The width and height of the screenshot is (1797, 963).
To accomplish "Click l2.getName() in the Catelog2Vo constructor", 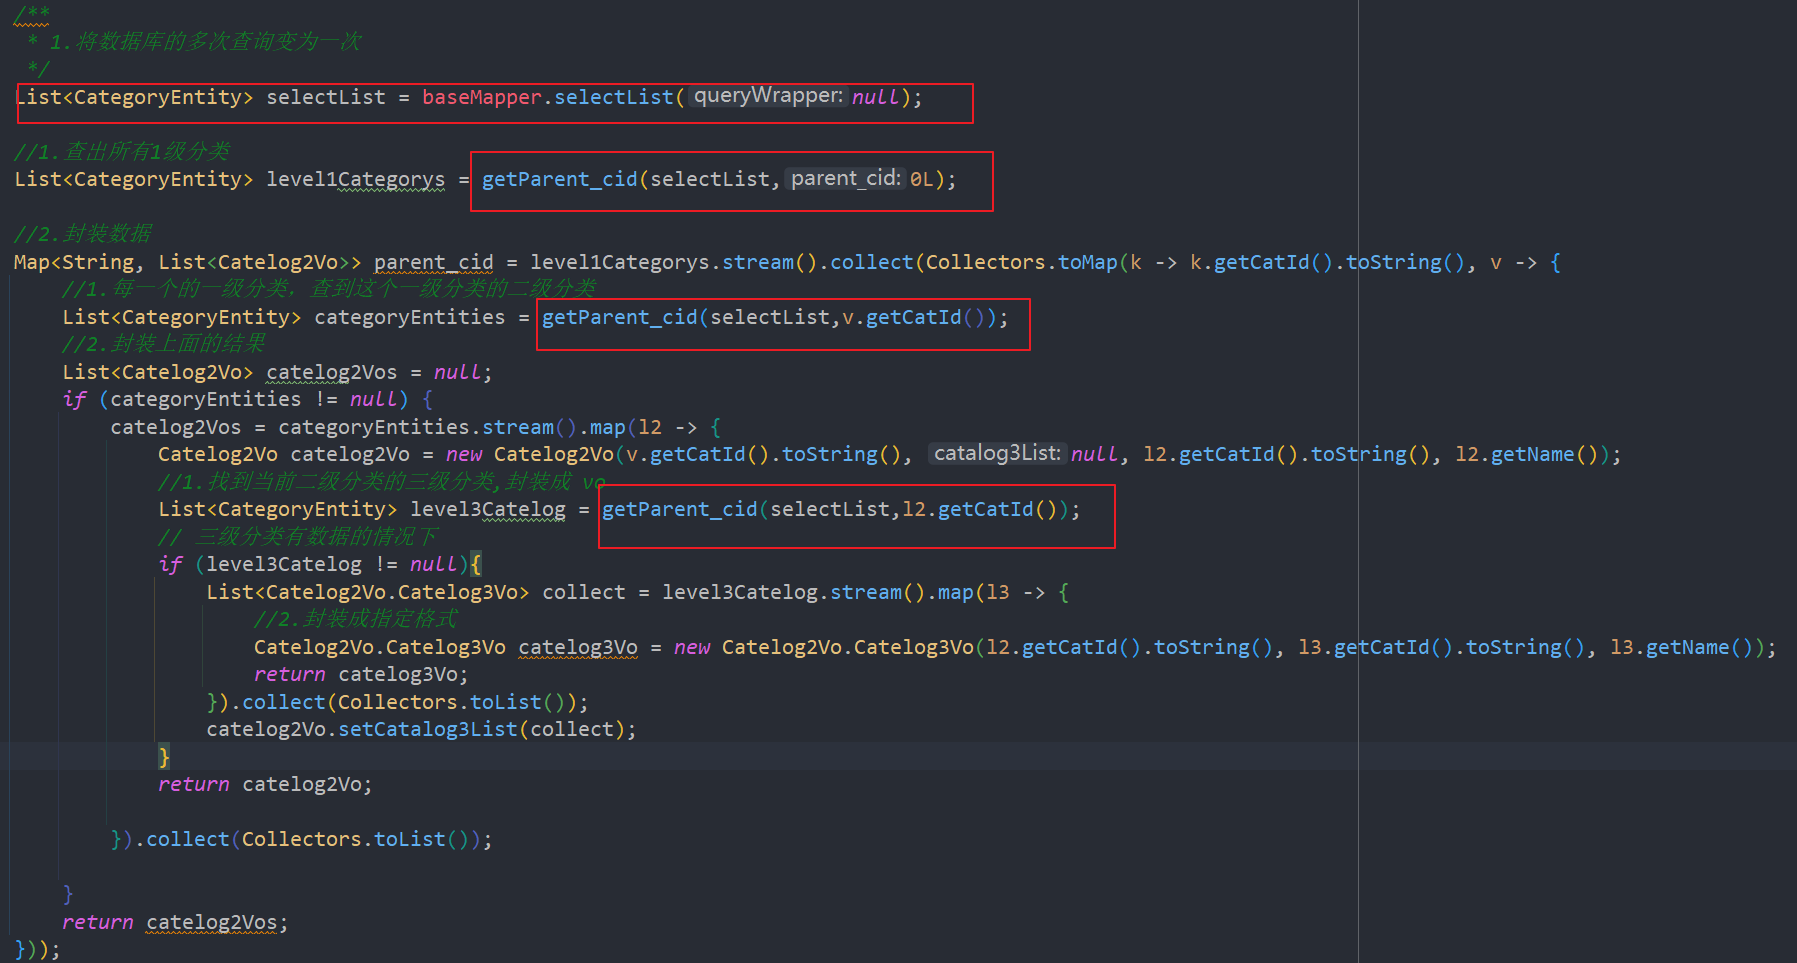I will point(1526,454).
